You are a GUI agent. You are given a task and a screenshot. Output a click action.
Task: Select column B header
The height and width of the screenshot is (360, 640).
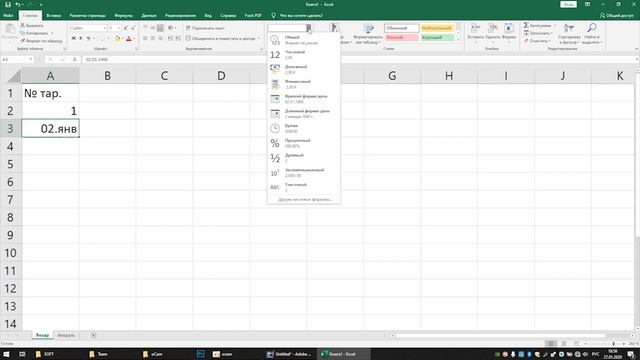(x=107, y=76)
